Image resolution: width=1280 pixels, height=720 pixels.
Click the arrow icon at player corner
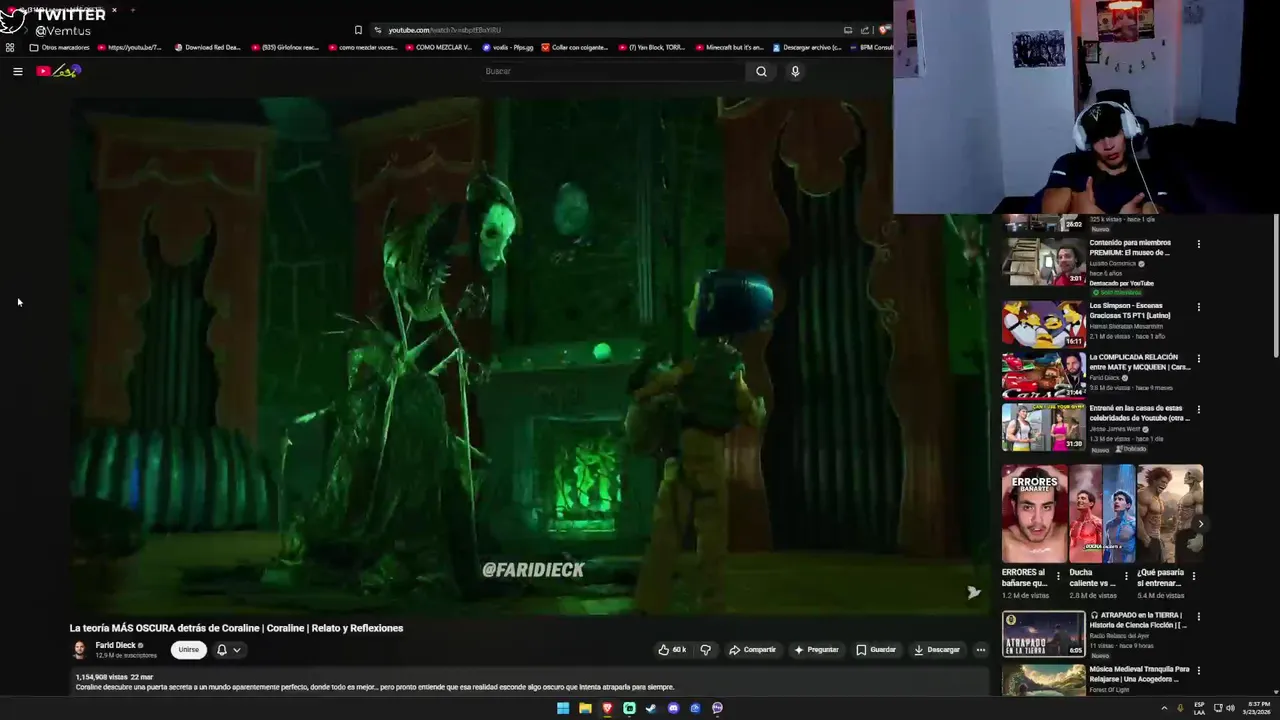(973, 592)
